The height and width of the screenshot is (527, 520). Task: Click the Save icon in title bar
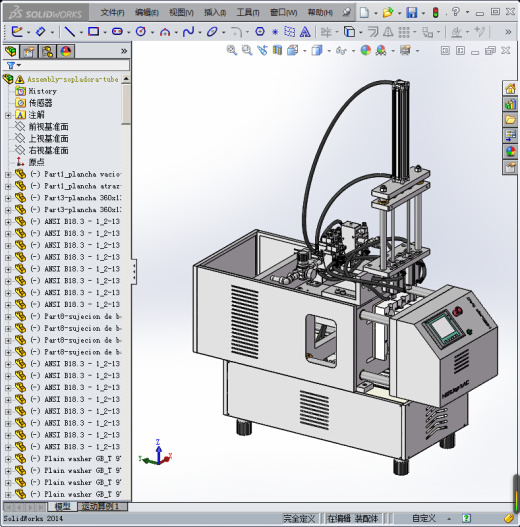(x=411, y=13)
